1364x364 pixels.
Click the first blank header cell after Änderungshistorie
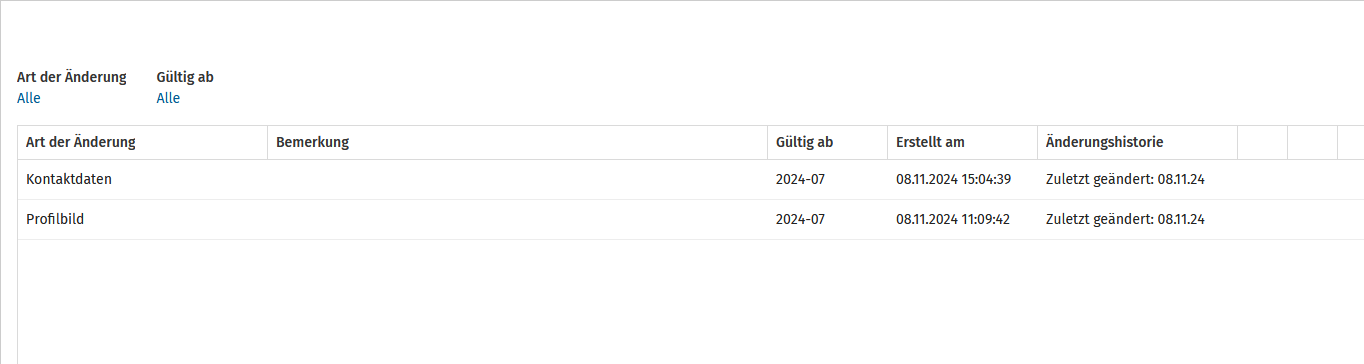point(1263,143)
